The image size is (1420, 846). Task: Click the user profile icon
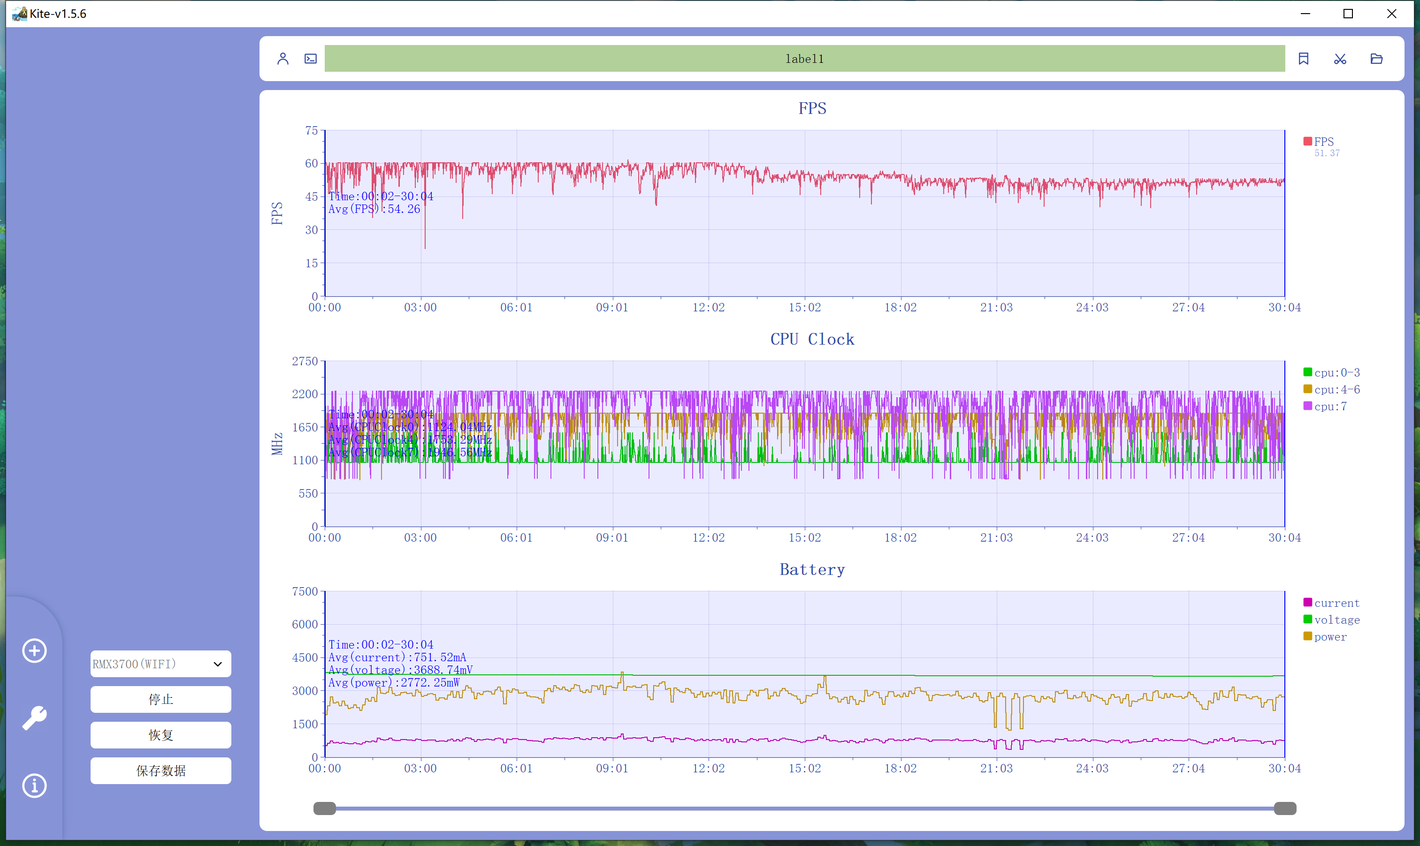(283, 59)
